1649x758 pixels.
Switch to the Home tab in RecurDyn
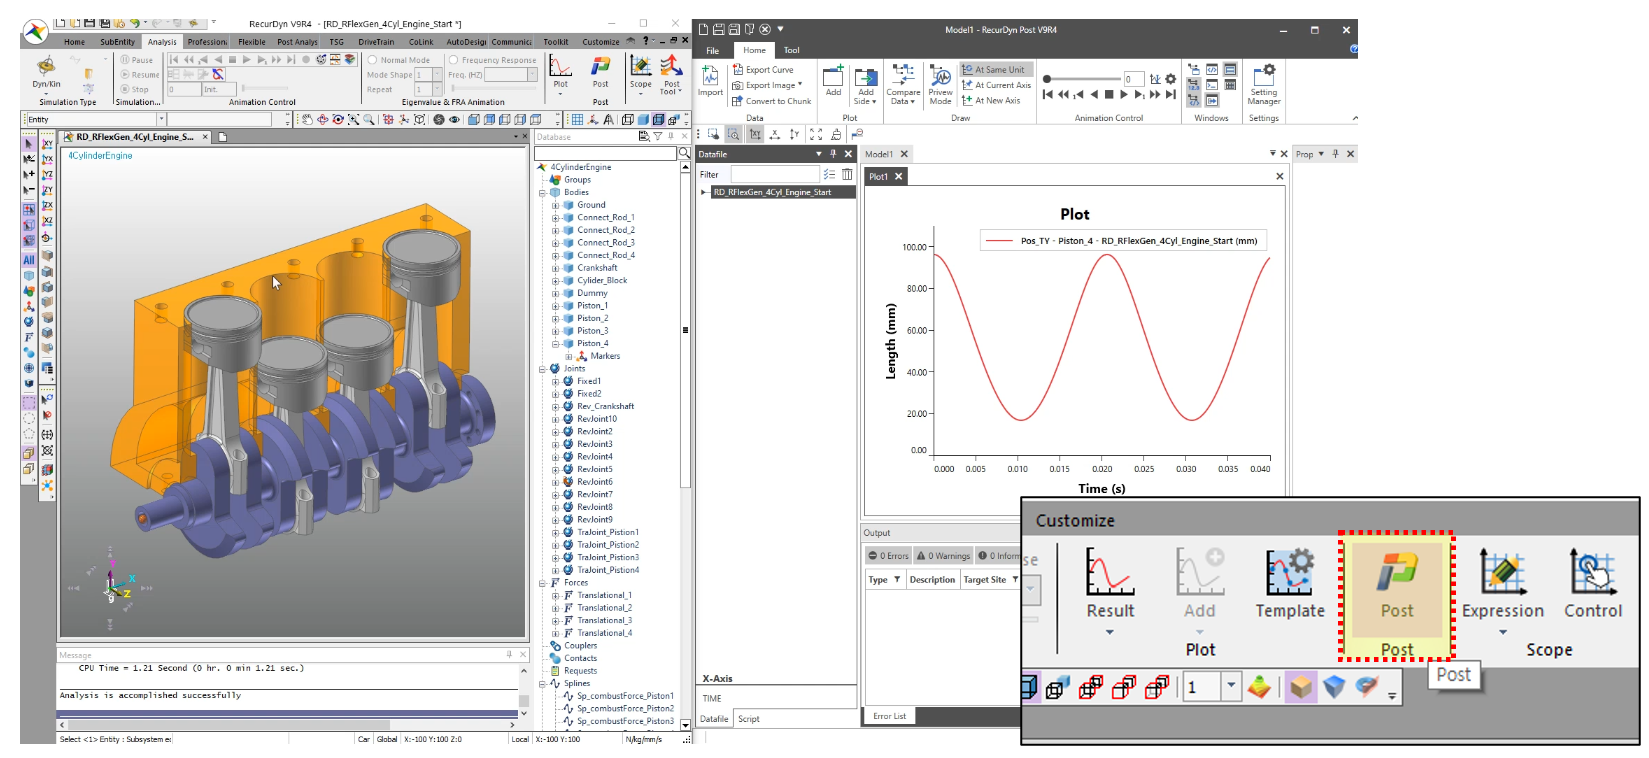74,42
